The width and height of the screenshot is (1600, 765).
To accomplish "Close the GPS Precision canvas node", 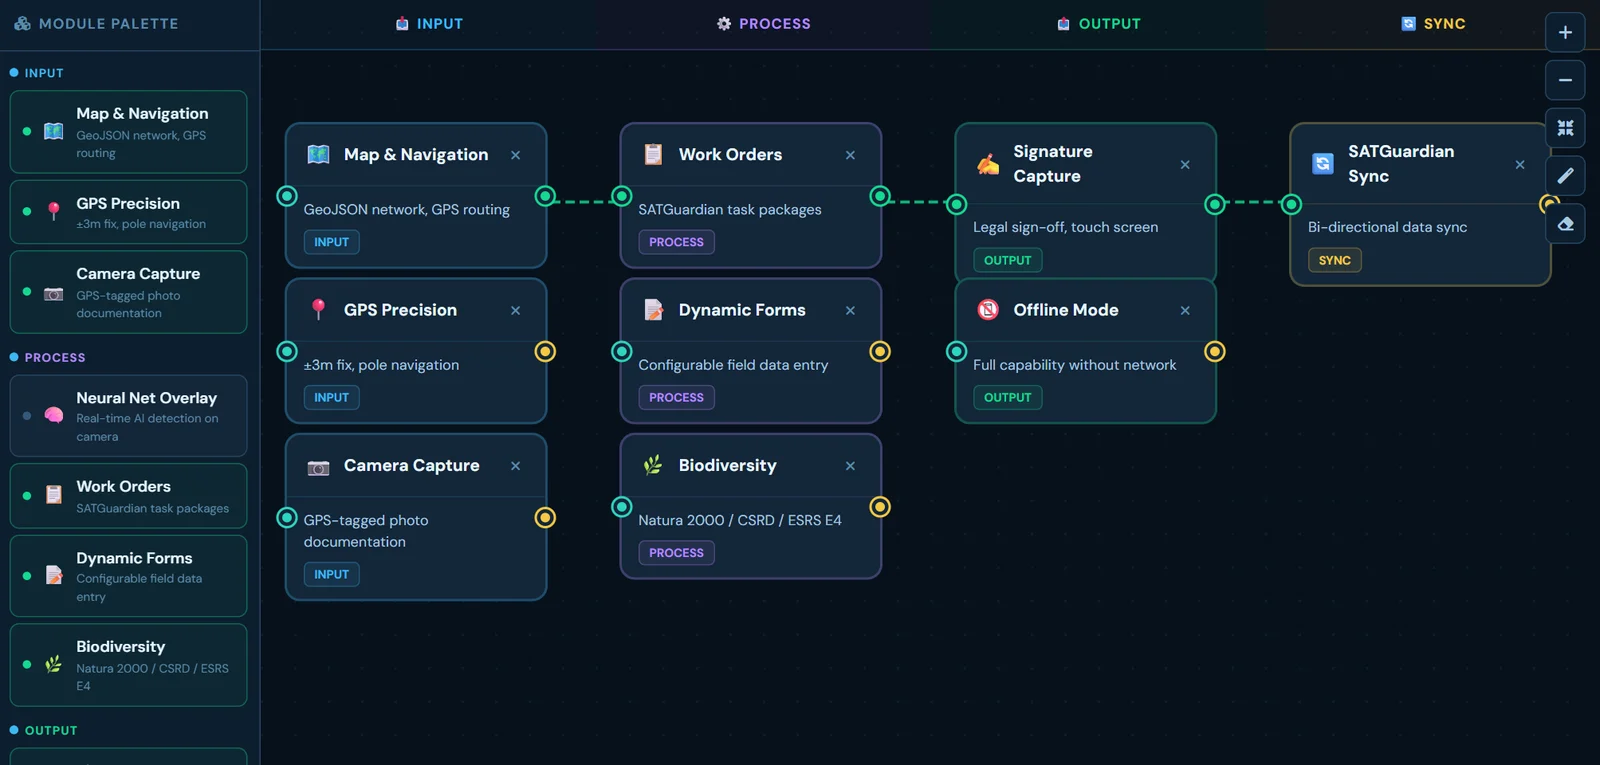I will click(515, 310).
